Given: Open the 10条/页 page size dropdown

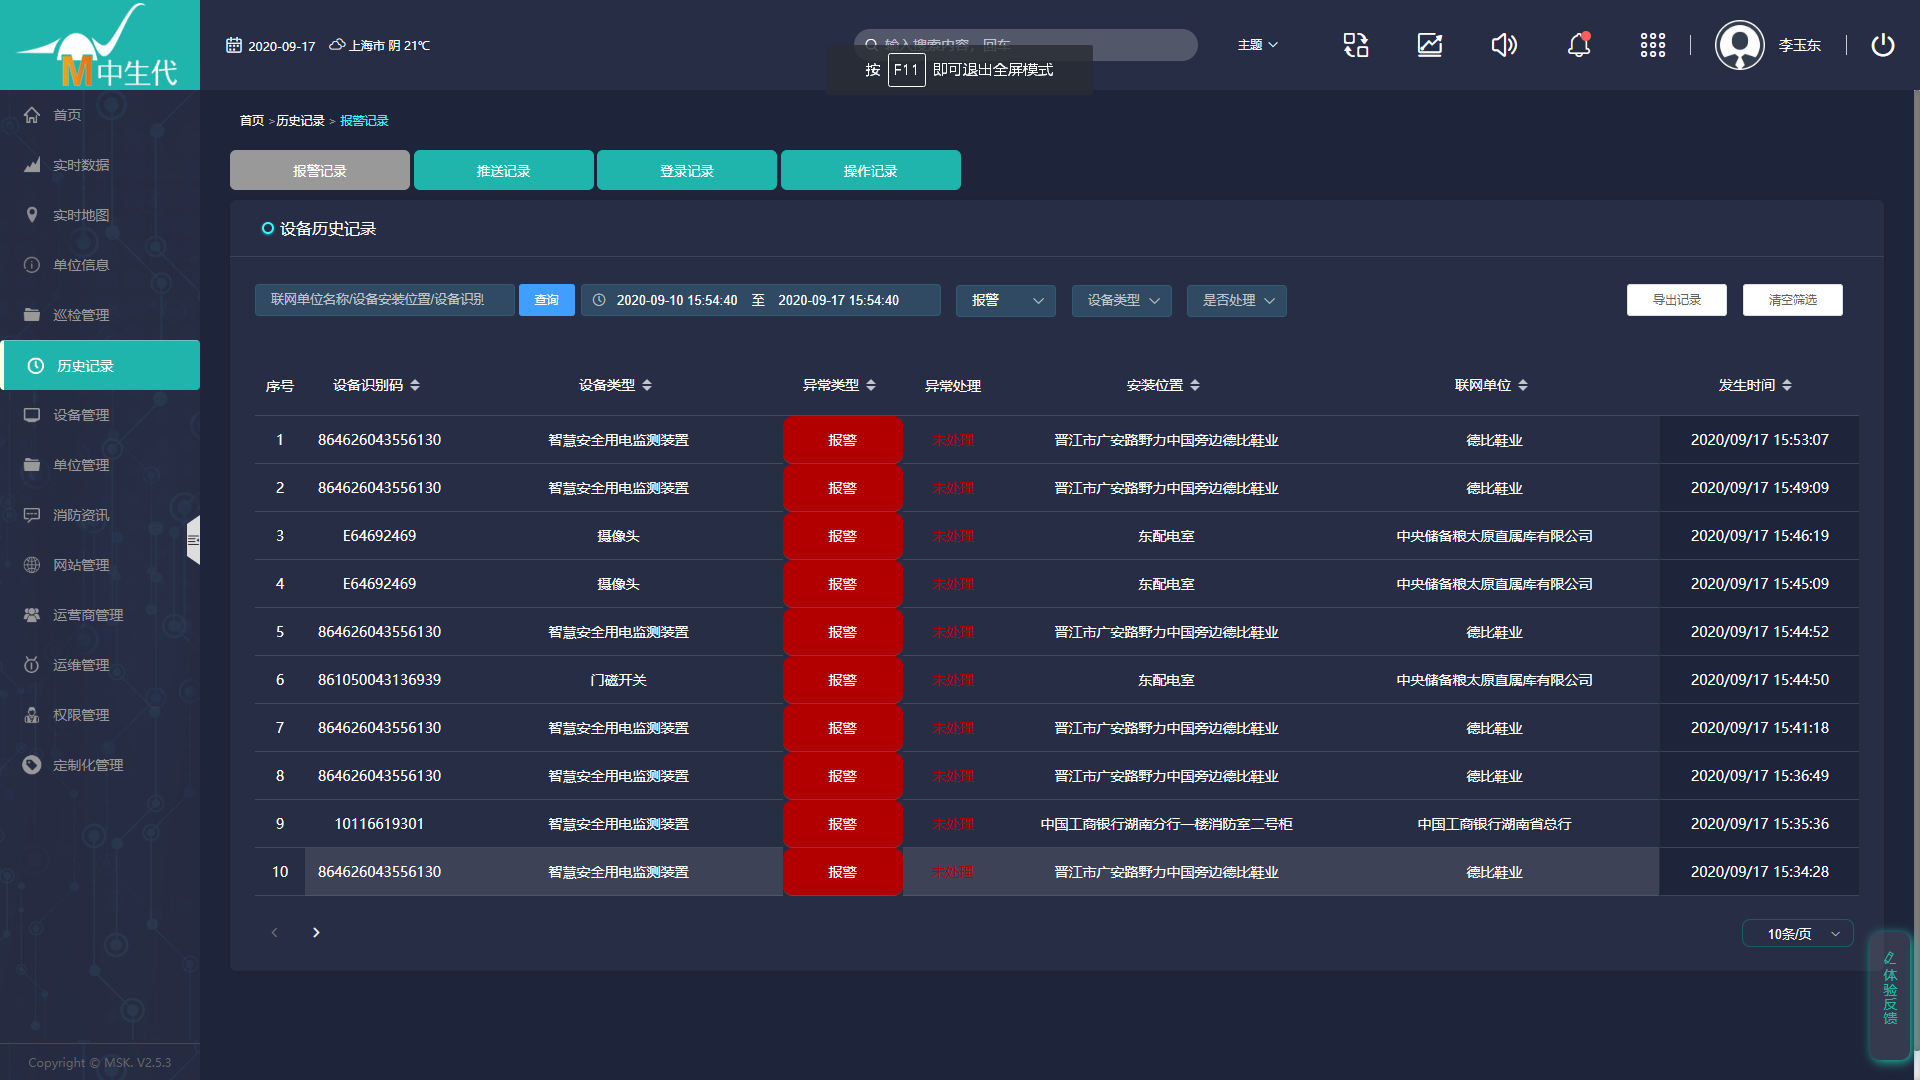Looking at the screenshot, I should (1797, 933).
